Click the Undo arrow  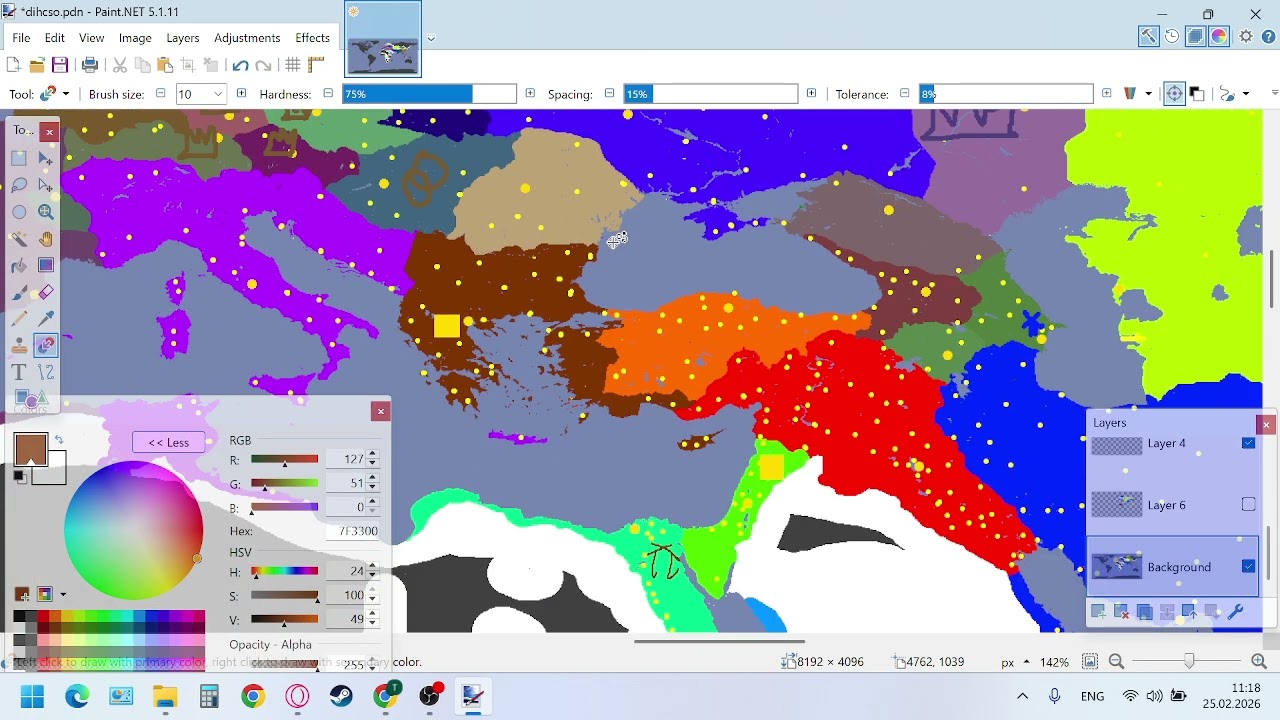click(x=240, y=65)
